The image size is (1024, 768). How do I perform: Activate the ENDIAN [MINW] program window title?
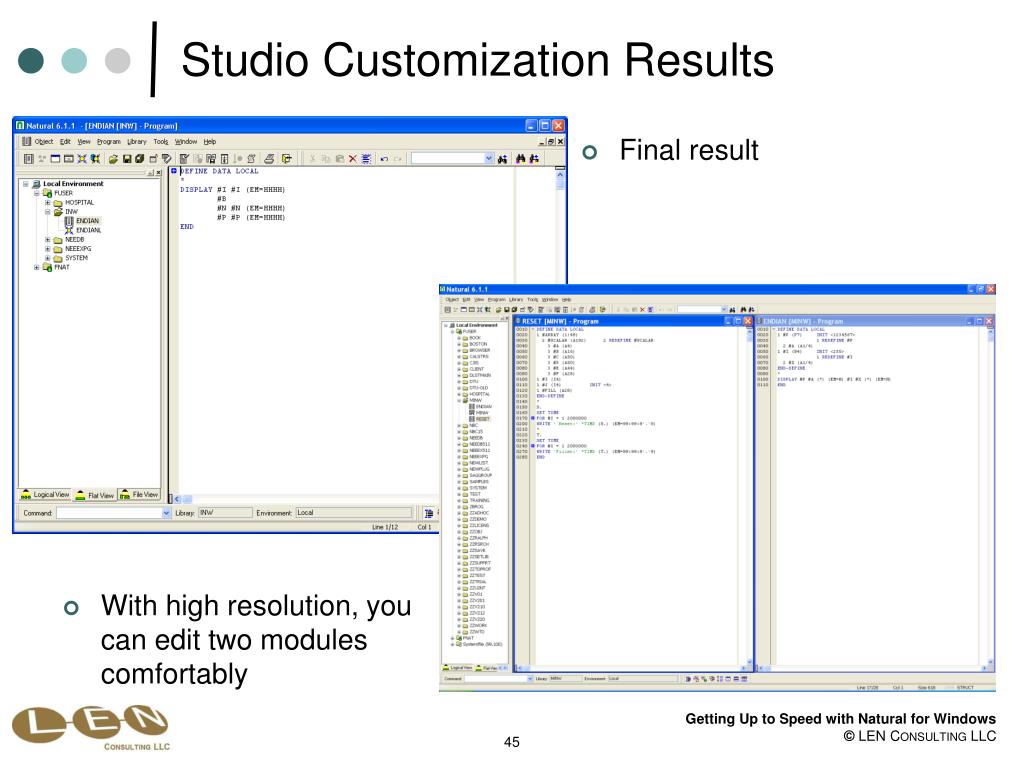pyautogui.click(x=803, y=321)
